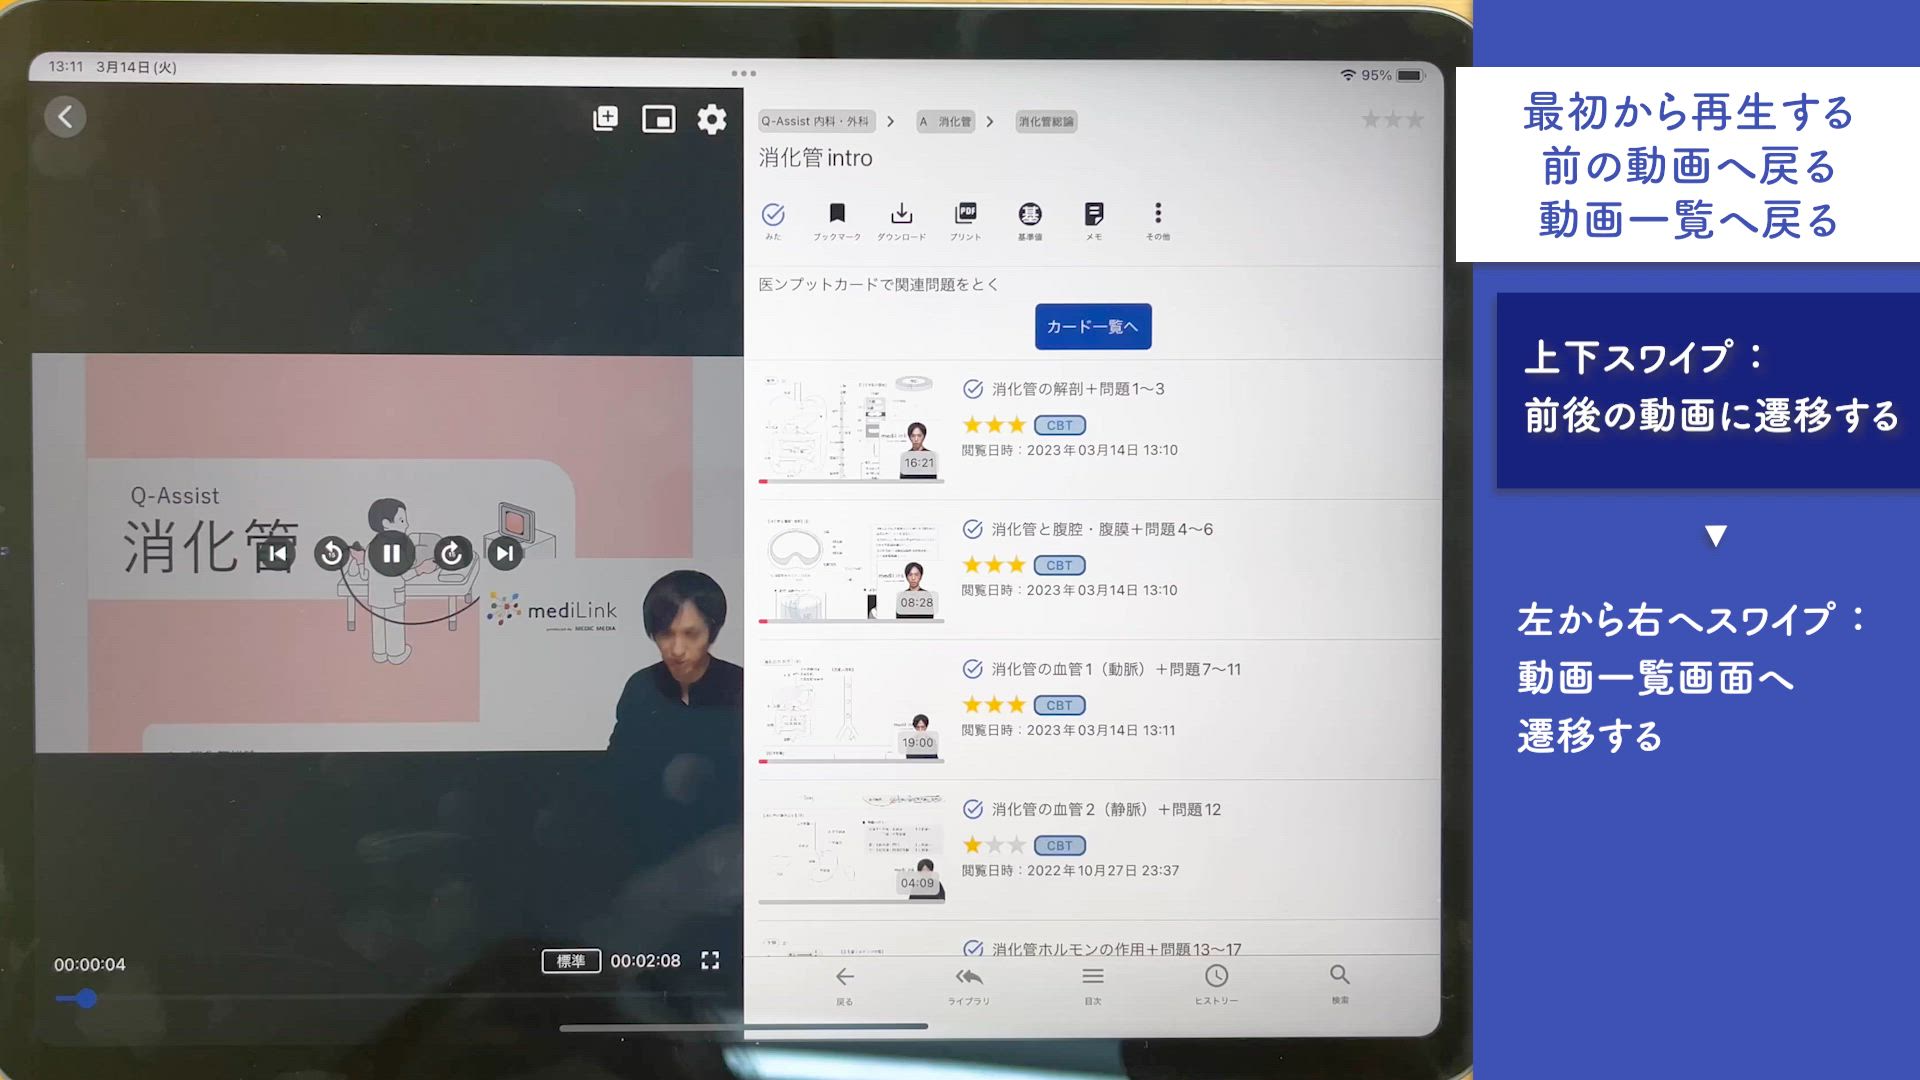Toggle watched check for 消化管の解剖＋問題1〜3
1920x1080 pixels.
(972, 389)
